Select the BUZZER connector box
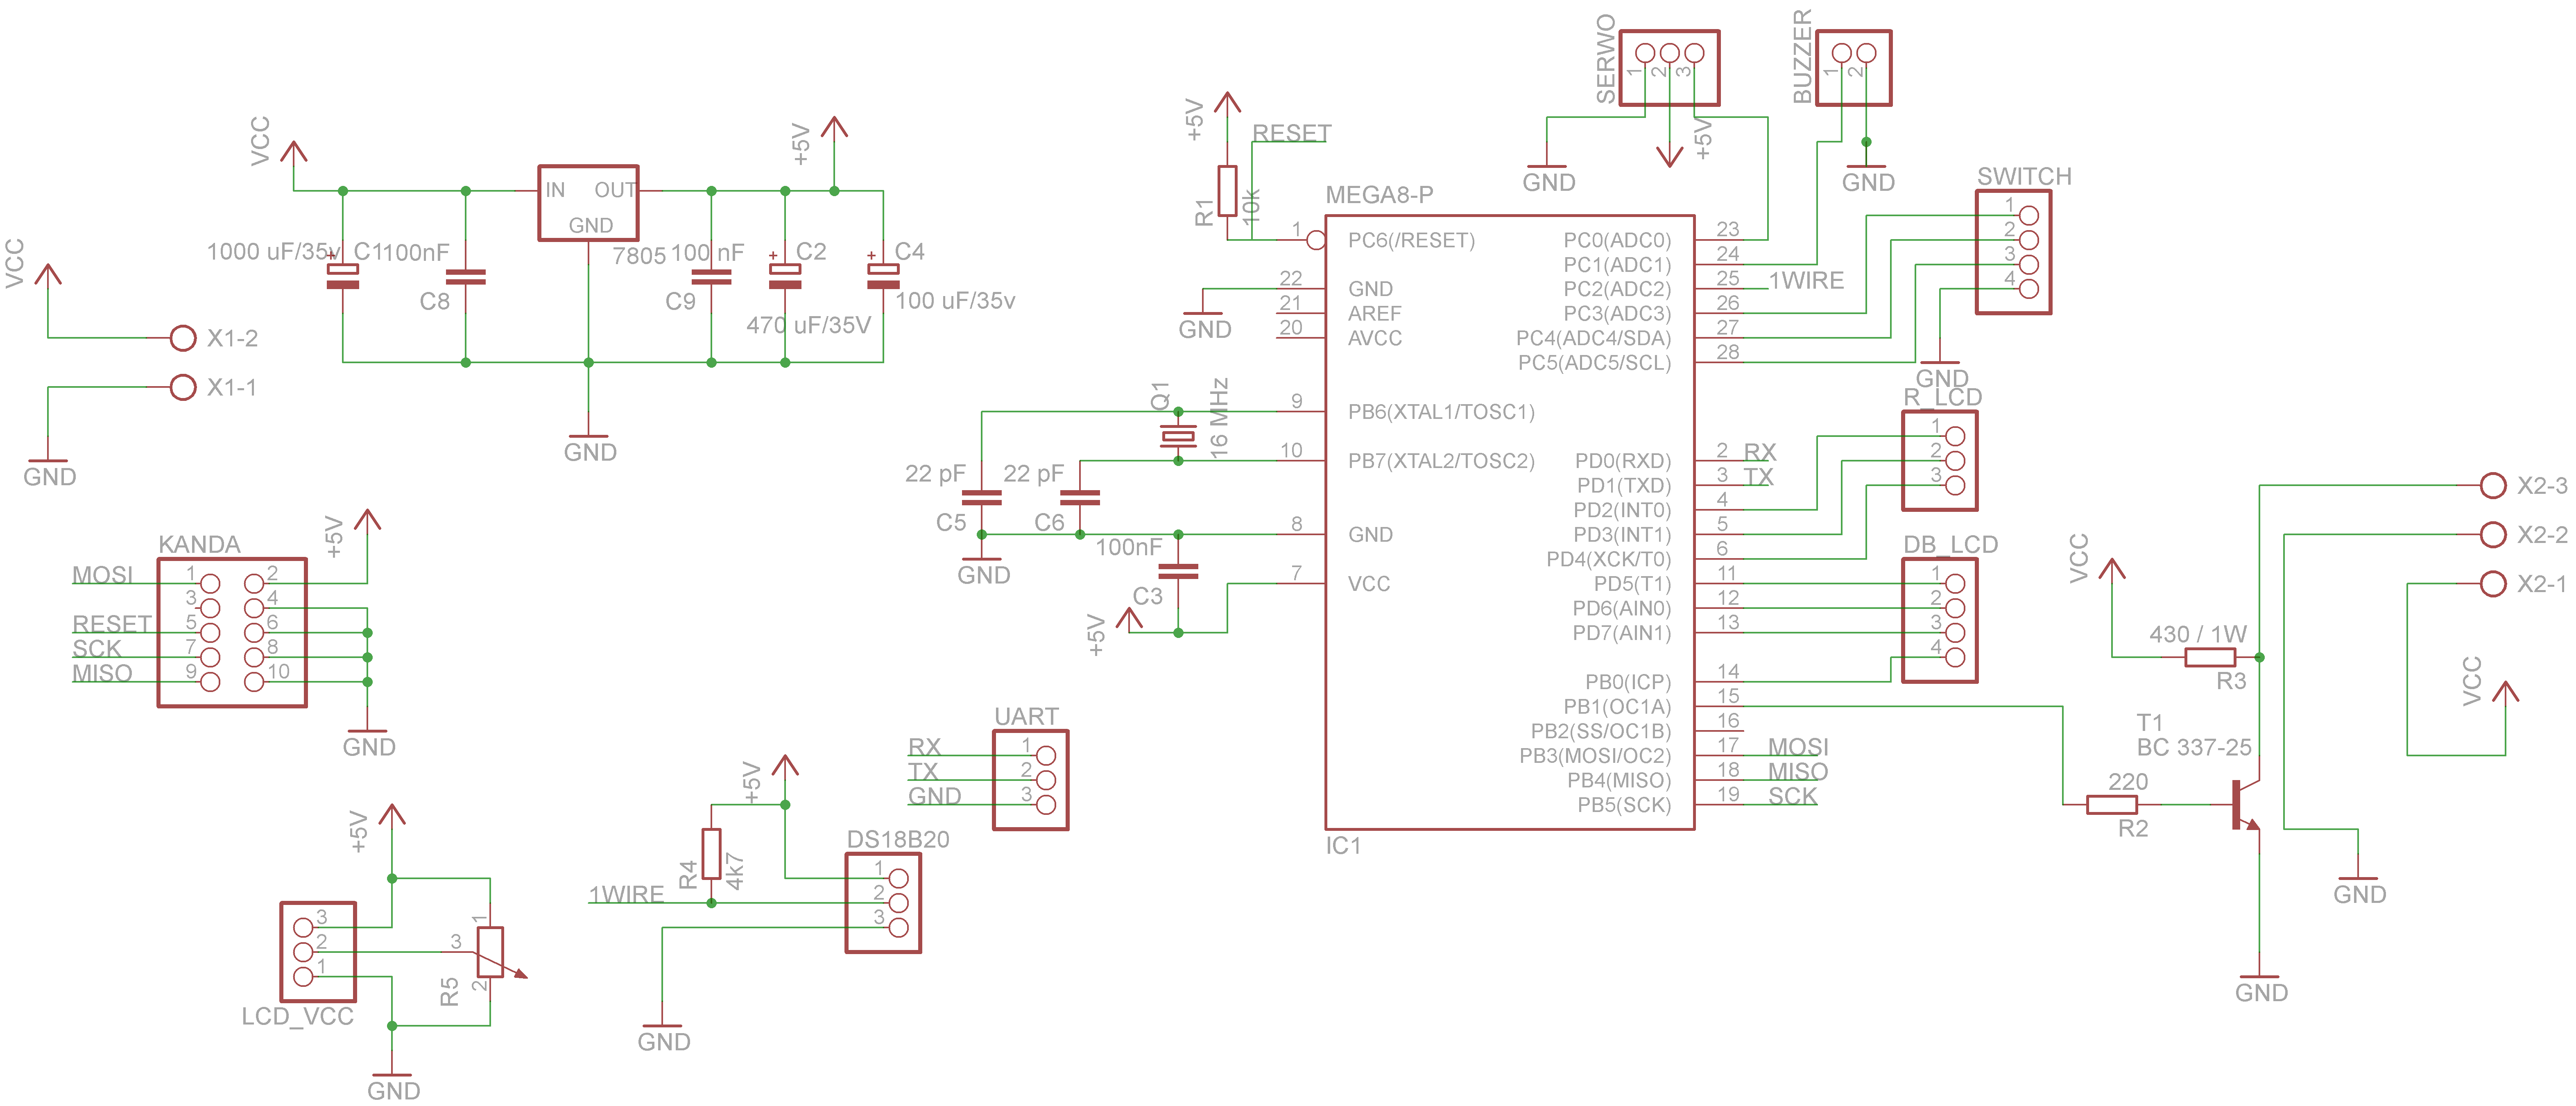Viewport: 2576px width, 1106px height. (x=1853, y=67)
